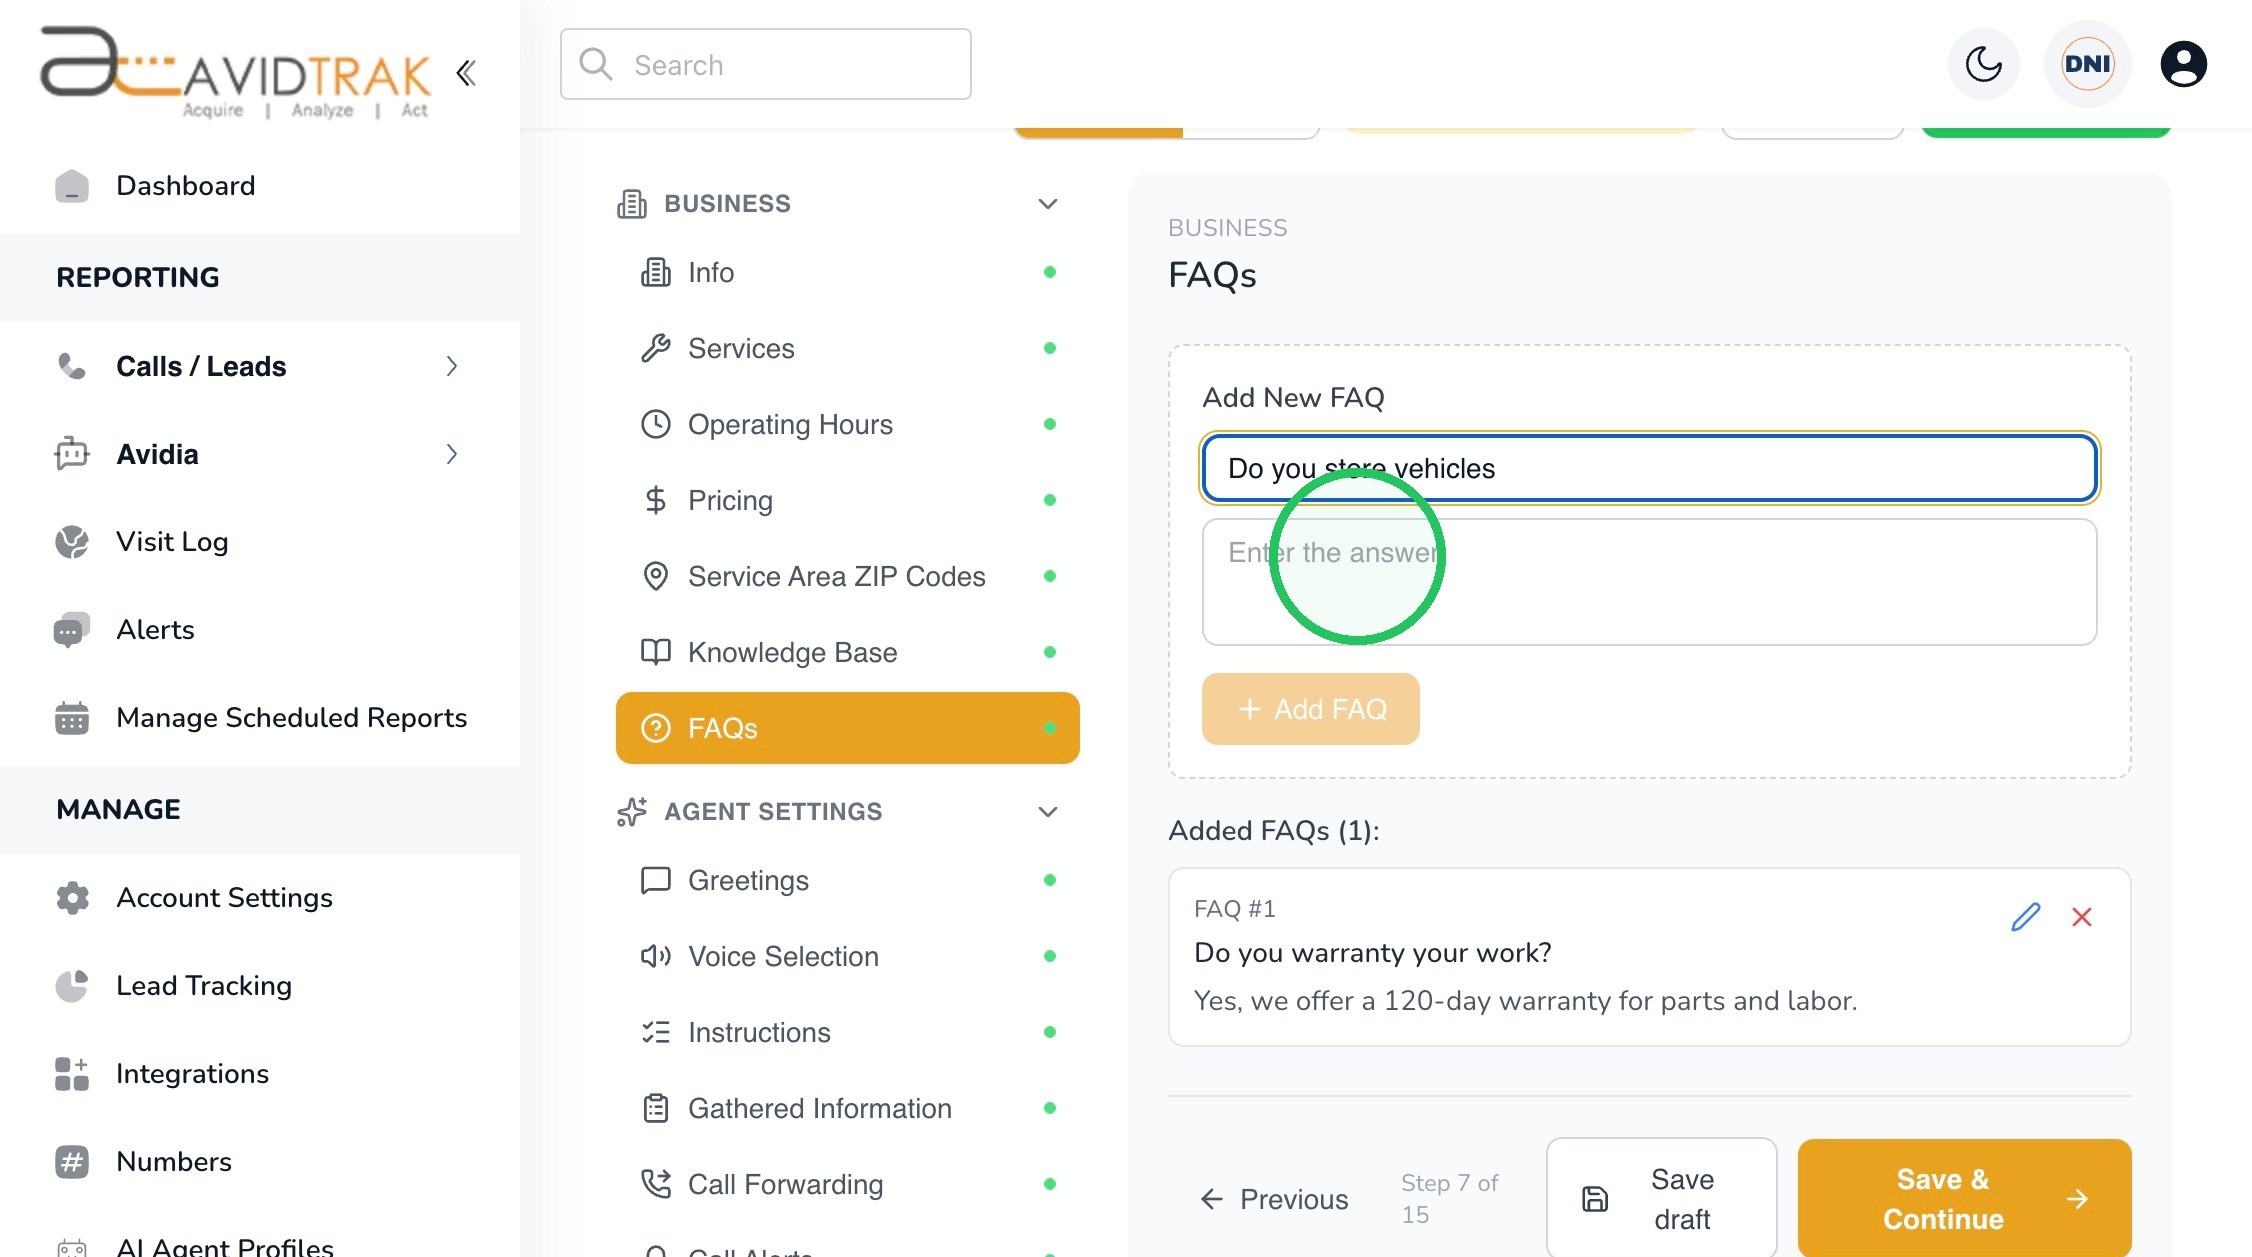Viewport: 2252px width, 1257px height.
Task: Open the user profile avatar
Action: [2183, 64]
